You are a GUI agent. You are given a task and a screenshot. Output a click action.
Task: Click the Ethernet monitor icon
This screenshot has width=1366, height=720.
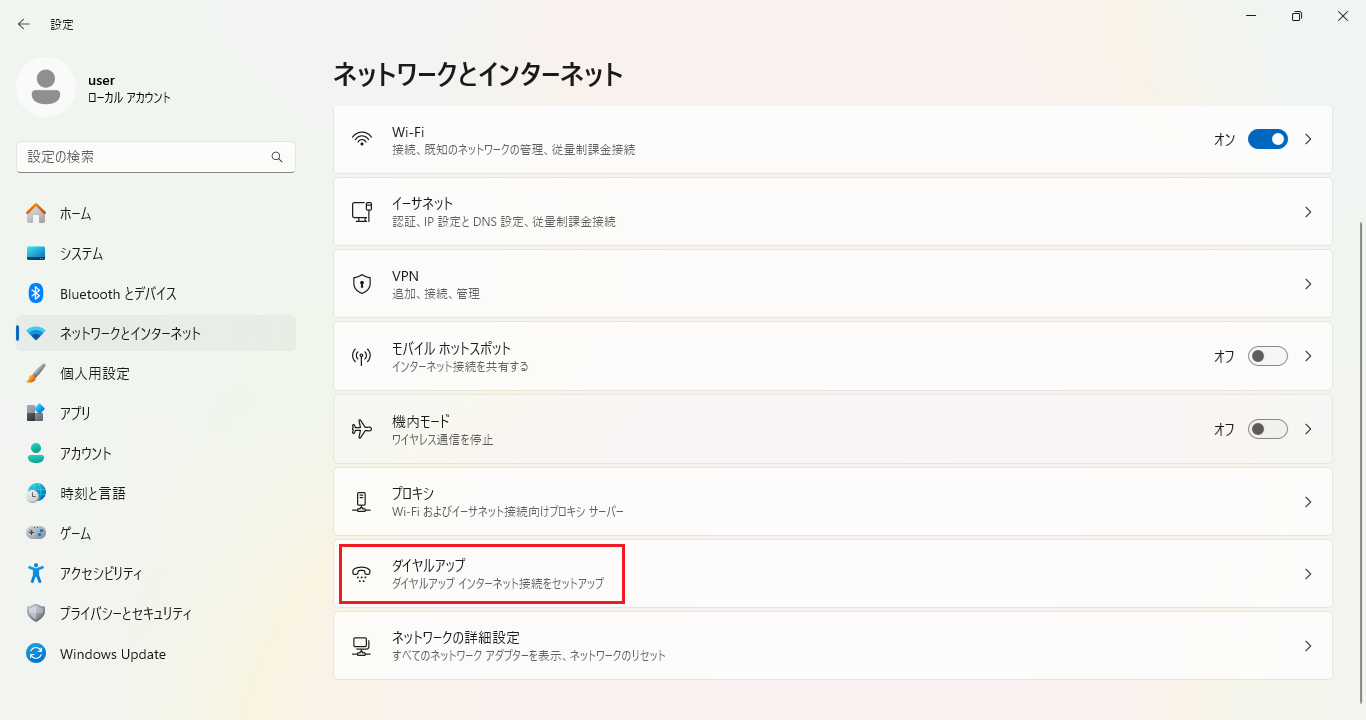point(362,212)
